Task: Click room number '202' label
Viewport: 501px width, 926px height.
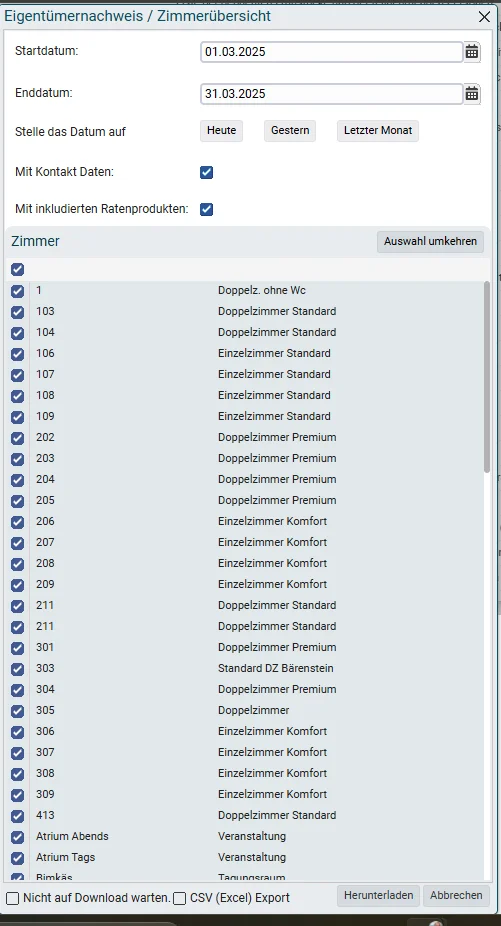Action: click(45, 437)
